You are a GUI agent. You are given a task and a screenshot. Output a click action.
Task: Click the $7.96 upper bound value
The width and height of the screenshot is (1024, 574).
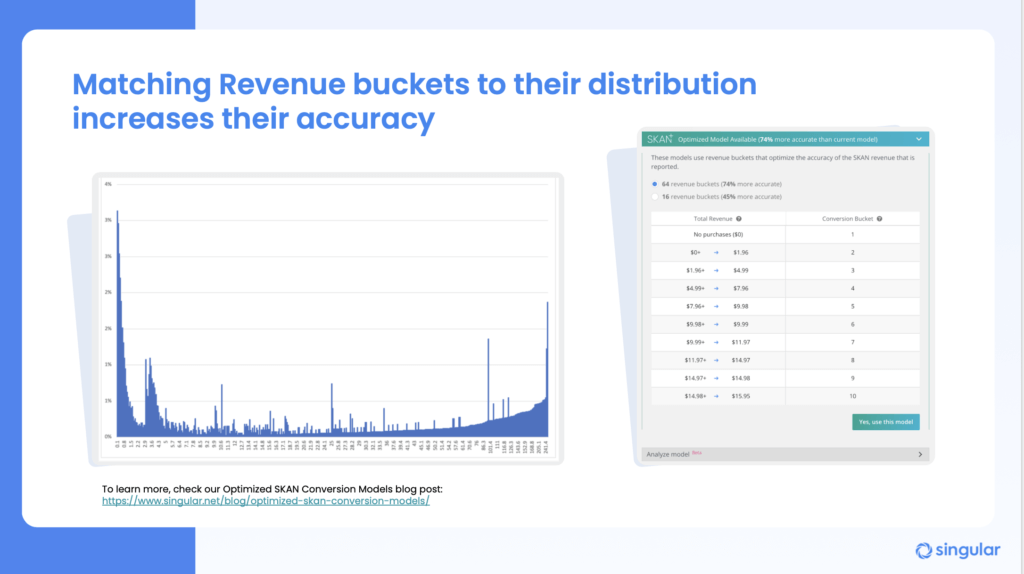[741, 288]
